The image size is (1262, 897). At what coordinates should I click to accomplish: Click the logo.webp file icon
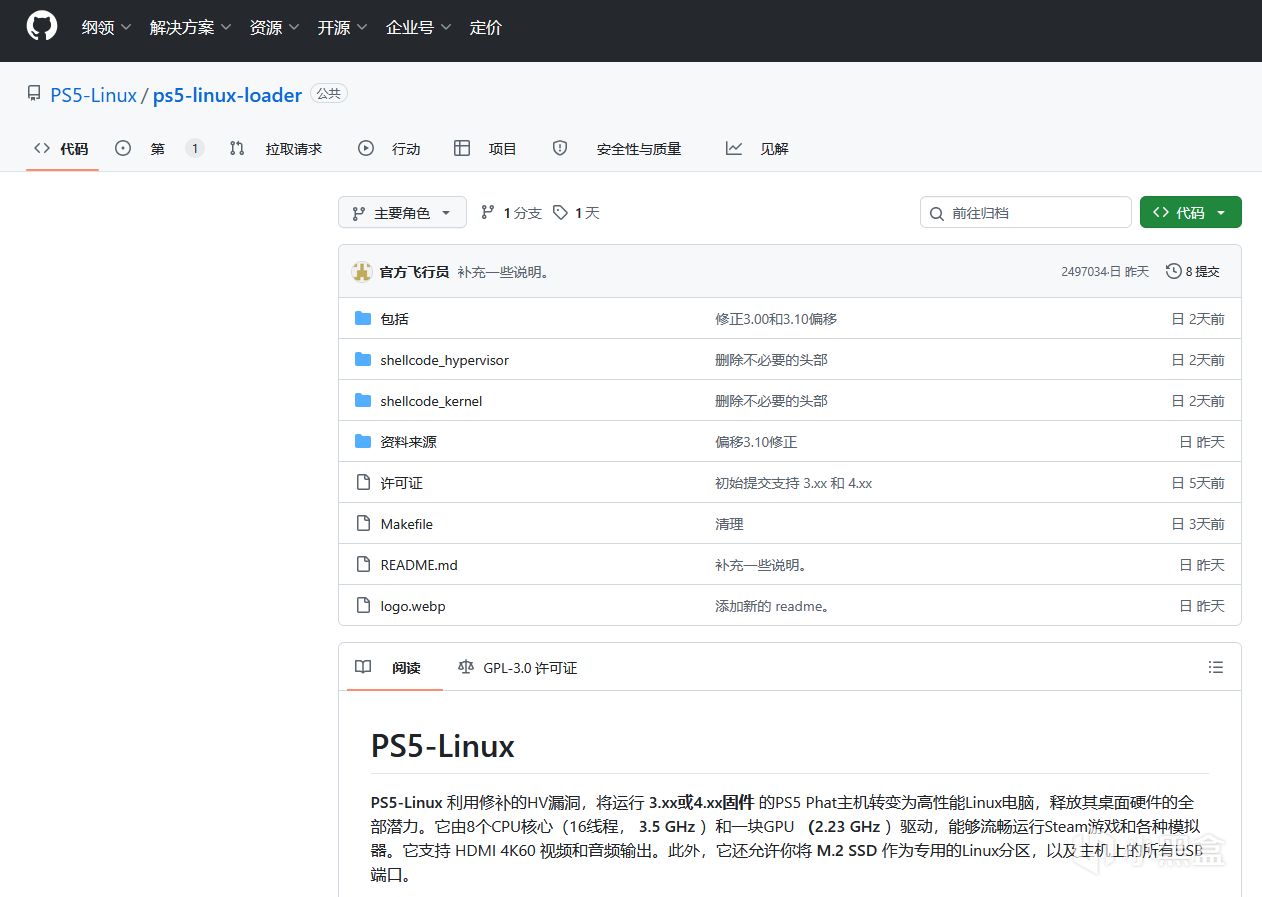363,605
